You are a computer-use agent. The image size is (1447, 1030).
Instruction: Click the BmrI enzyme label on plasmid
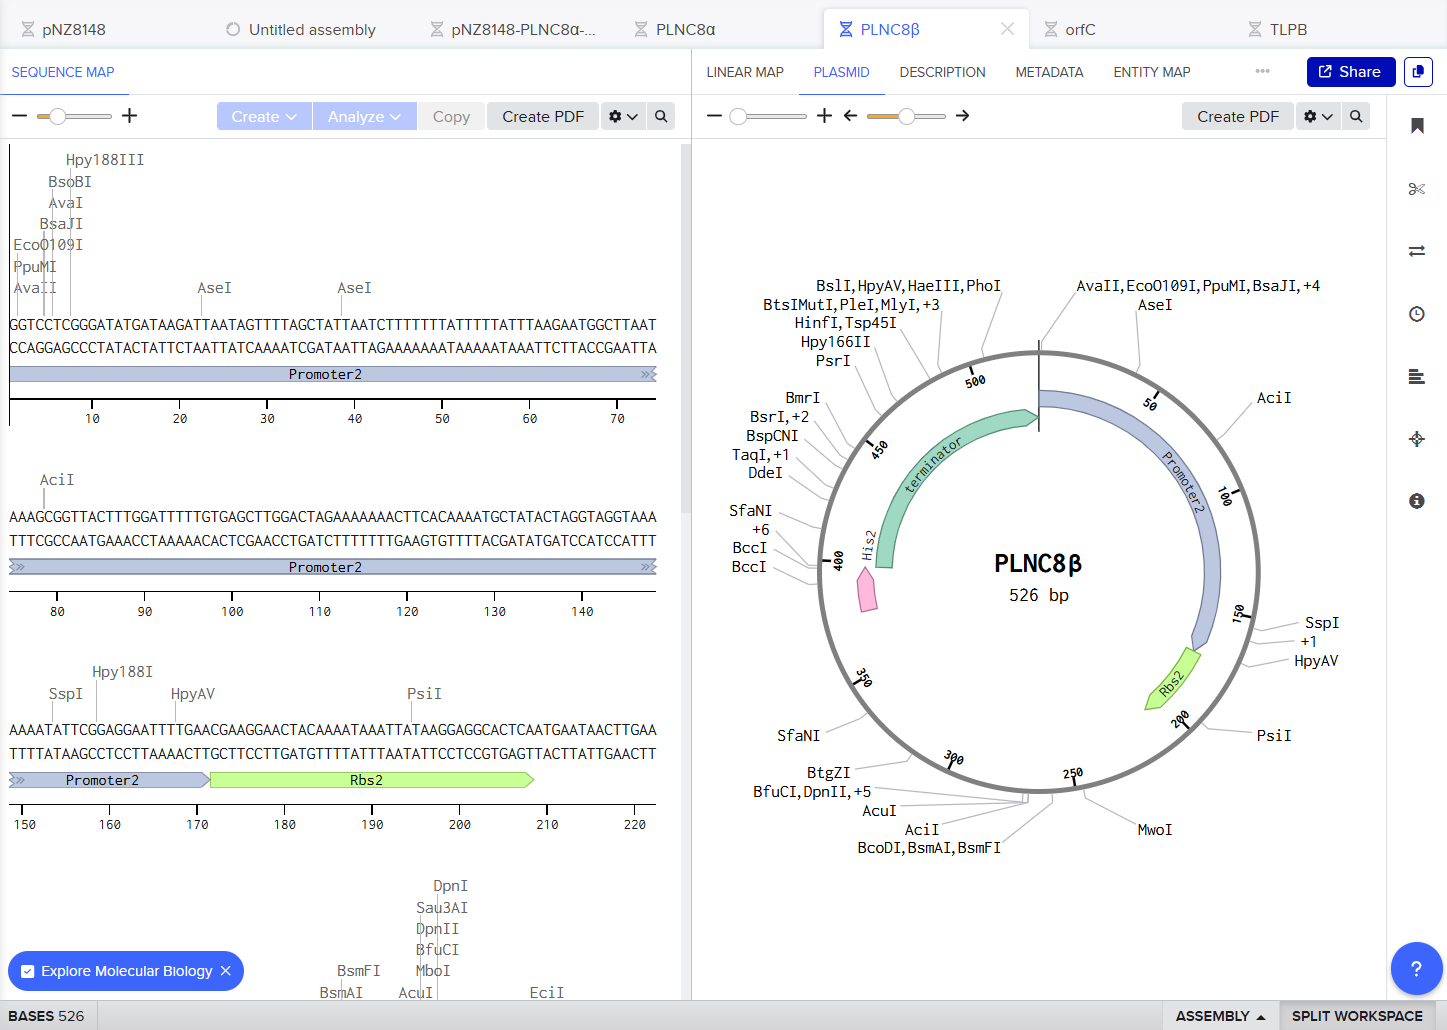pyautogui.click(x=803, y=397)
